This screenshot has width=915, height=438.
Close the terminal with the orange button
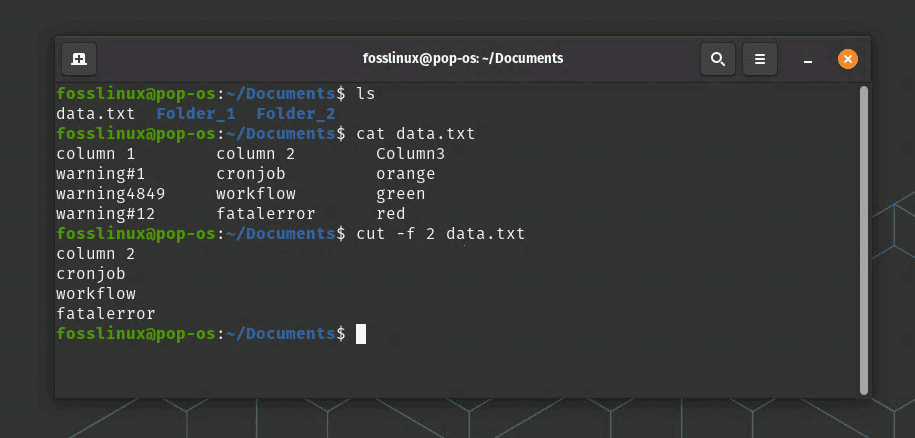pyautogui.click(x=847, y=59)
